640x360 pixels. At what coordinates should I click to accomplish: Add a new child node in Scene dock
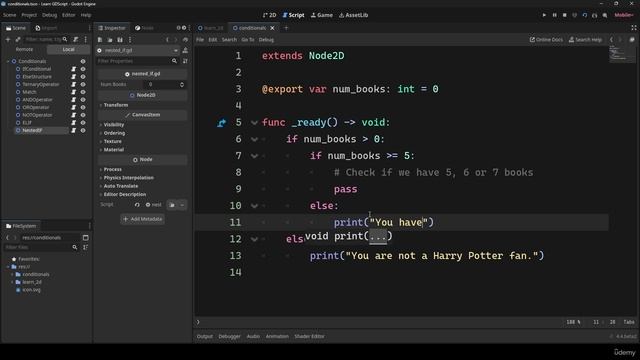[x=8, y=40]
